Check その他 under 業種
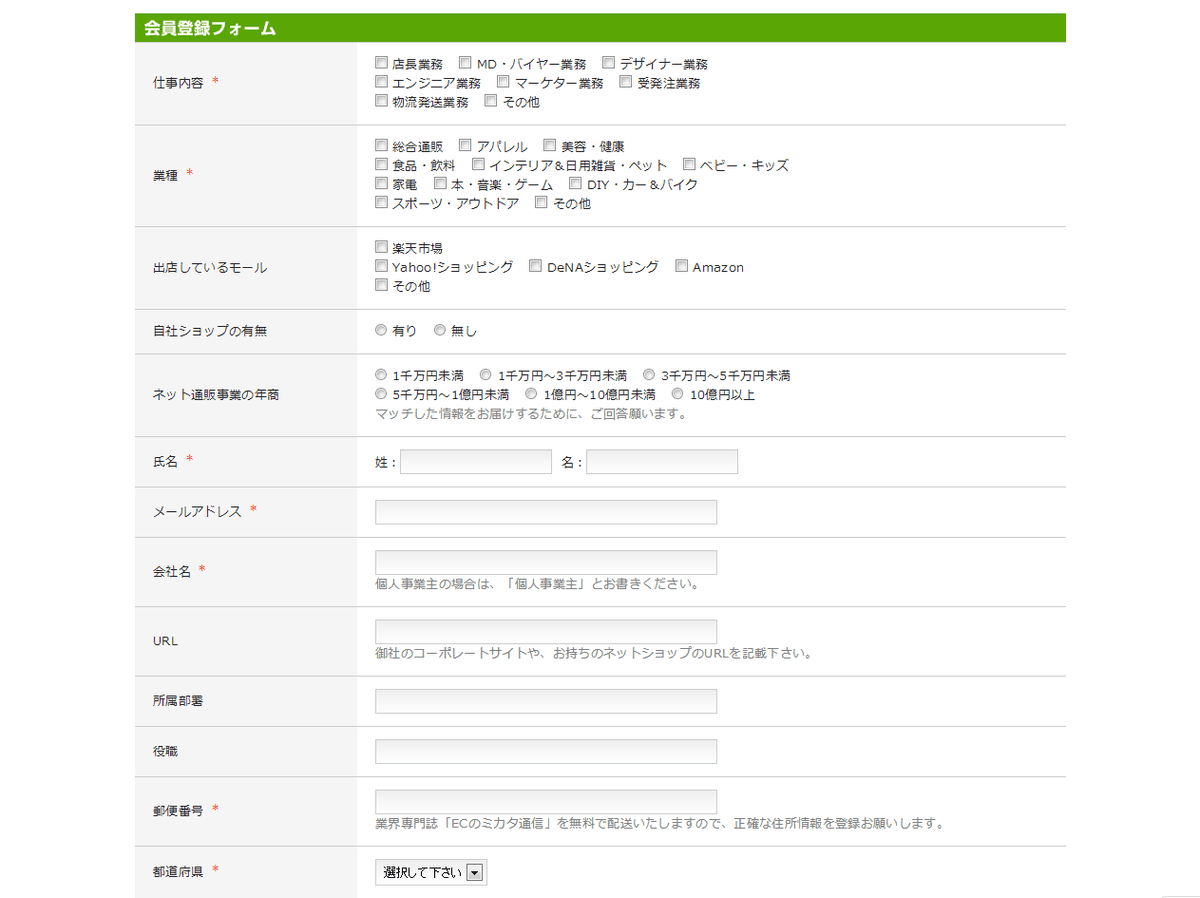1200x898 pixels. click(x=541, y=203)
